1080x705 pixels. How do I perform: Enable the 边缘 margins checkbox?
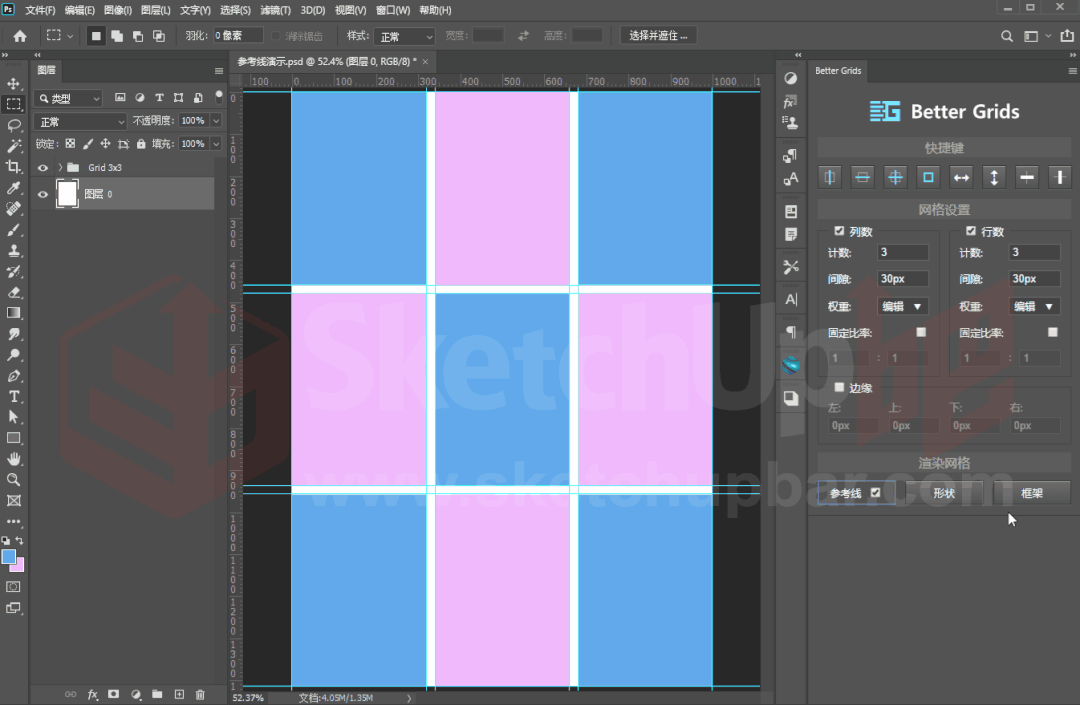(839, 388)
